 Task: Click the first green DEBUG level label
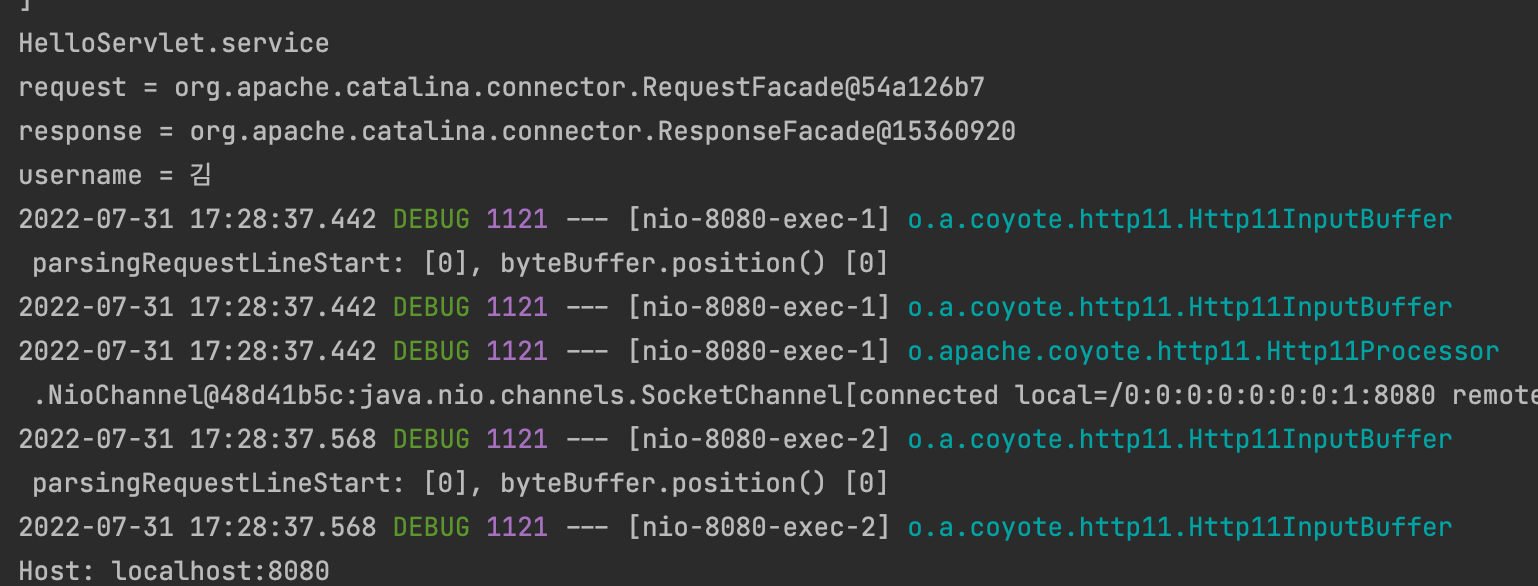pyautogui.click(x=431, y=220)
